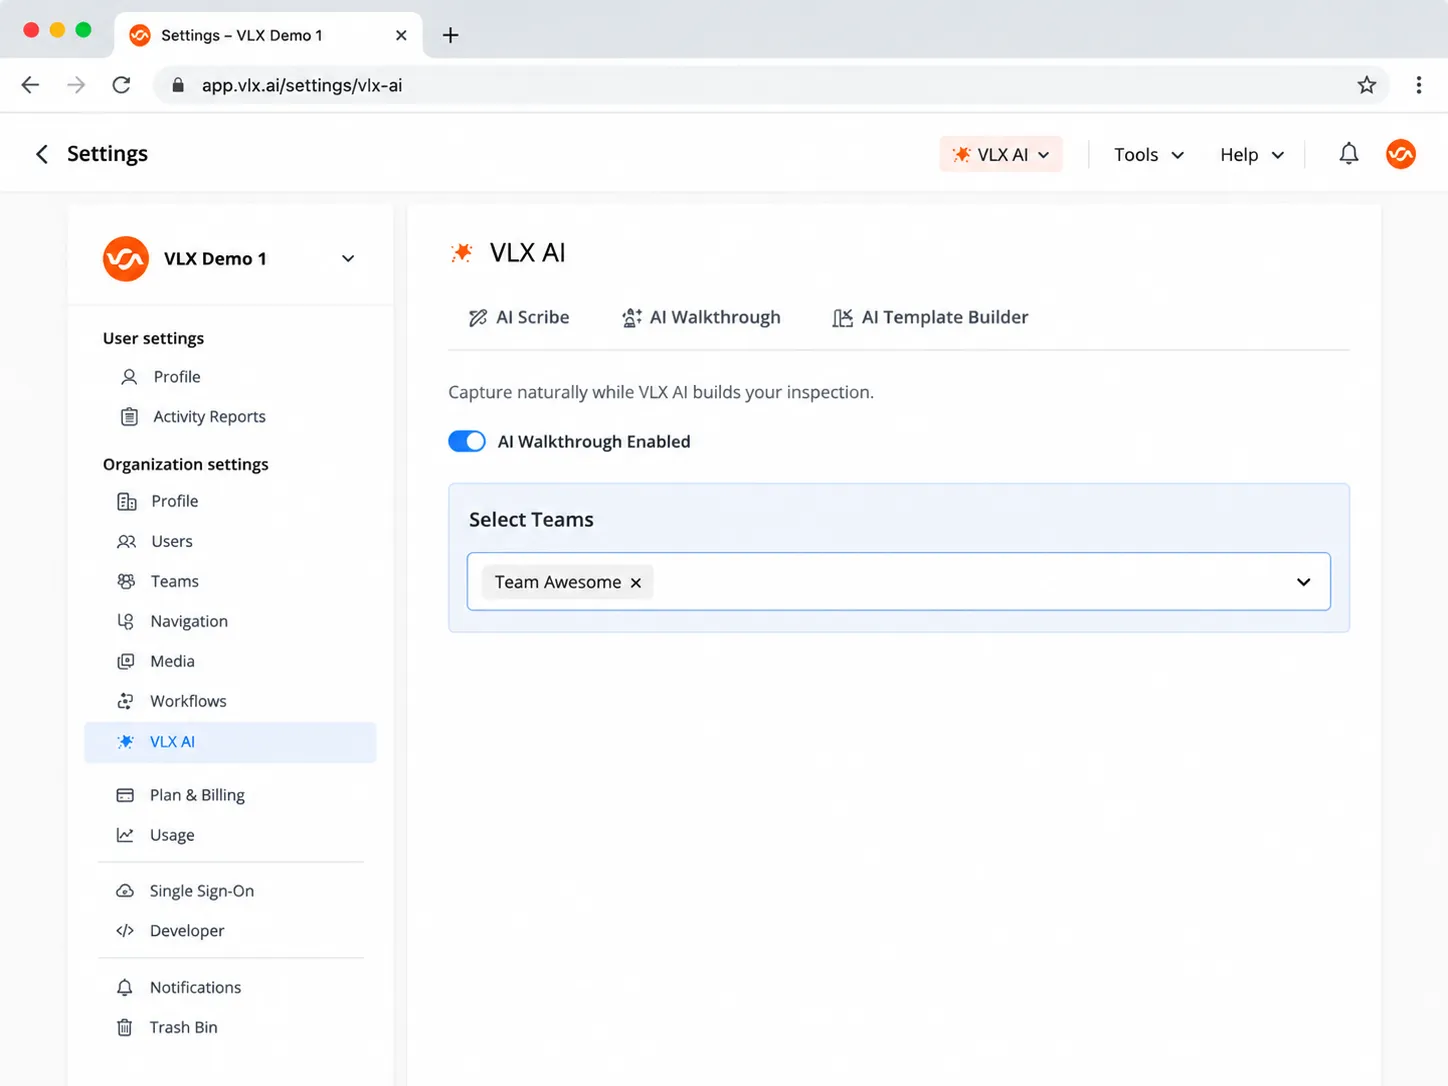This screenshot has width=1448, height=1086.
Task: Open the Help dropdown menu
Action: (1252, 154)
